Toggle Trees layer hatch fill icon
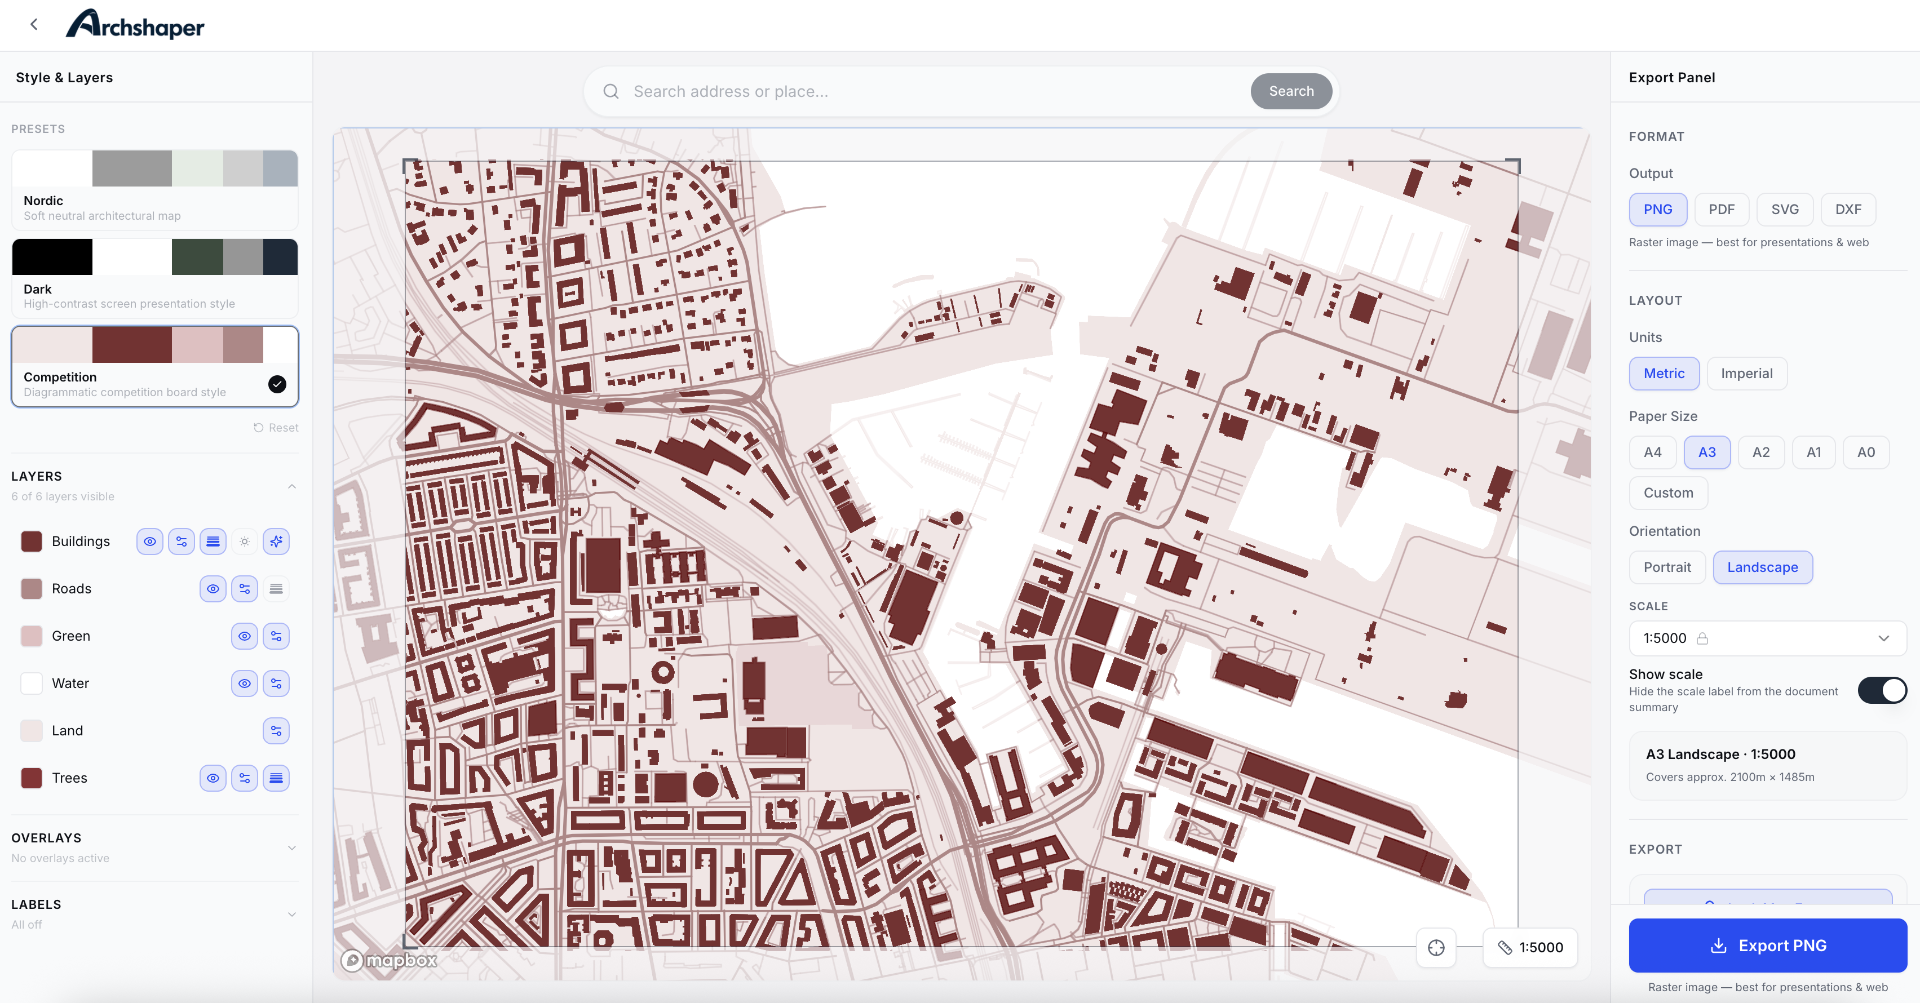The width and height of the screenshot is (1920, 1003). pyautogui.click(x=276, y=778)
